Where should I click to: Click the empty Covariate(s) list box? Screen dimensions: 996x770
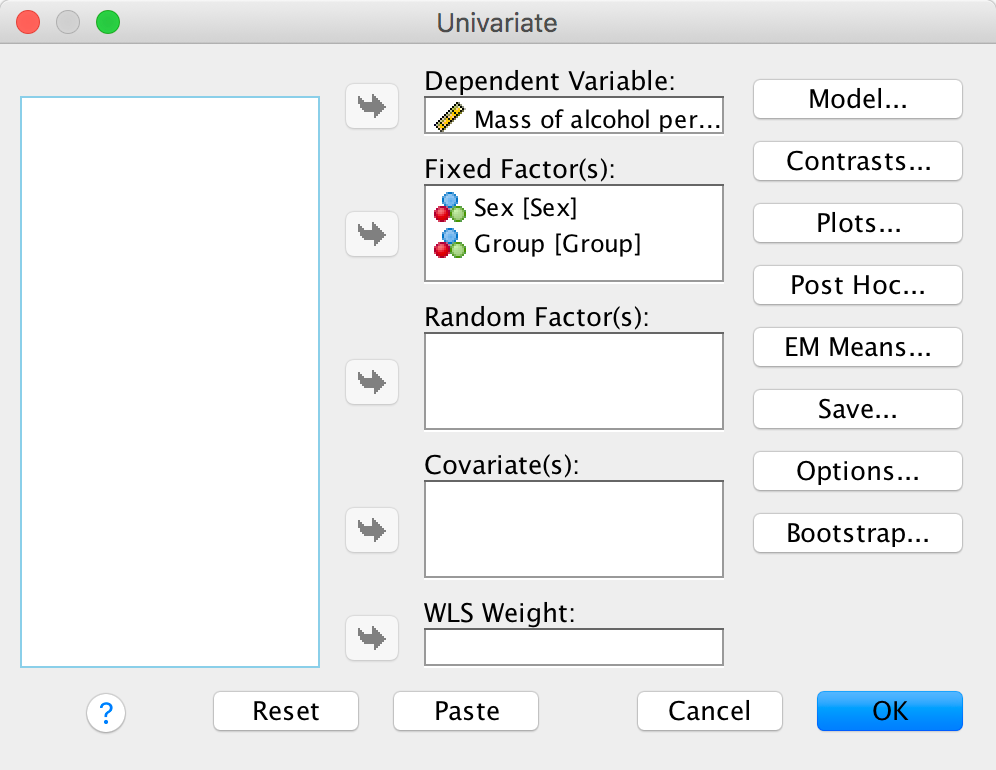coord(573,529)
